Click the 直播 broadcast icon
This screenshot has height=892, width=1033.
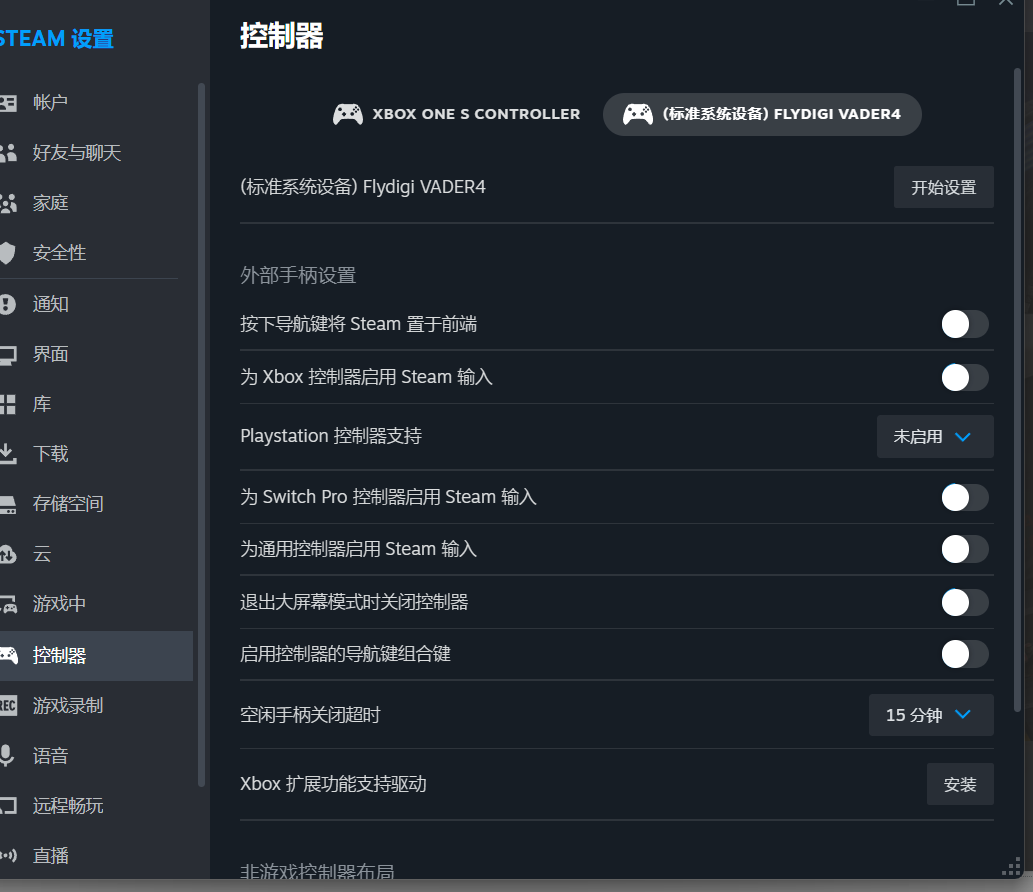[x=8, y=855]
